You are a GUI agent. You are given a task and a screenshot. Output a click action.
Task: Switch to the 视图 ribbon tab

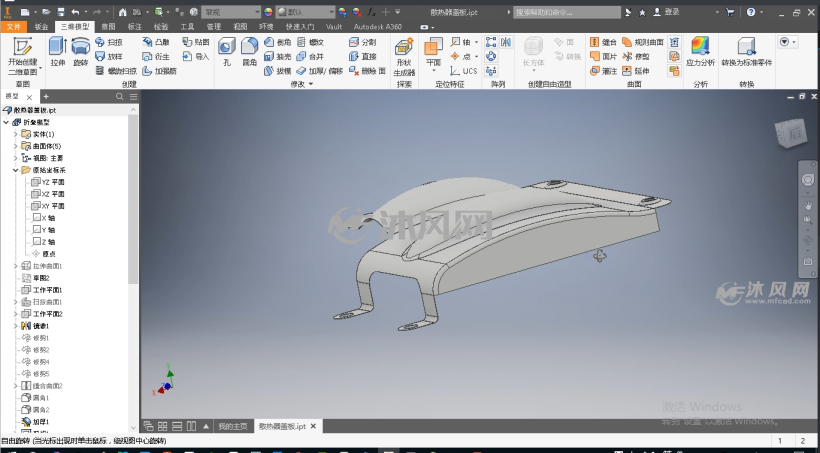(x=240, y=26)
